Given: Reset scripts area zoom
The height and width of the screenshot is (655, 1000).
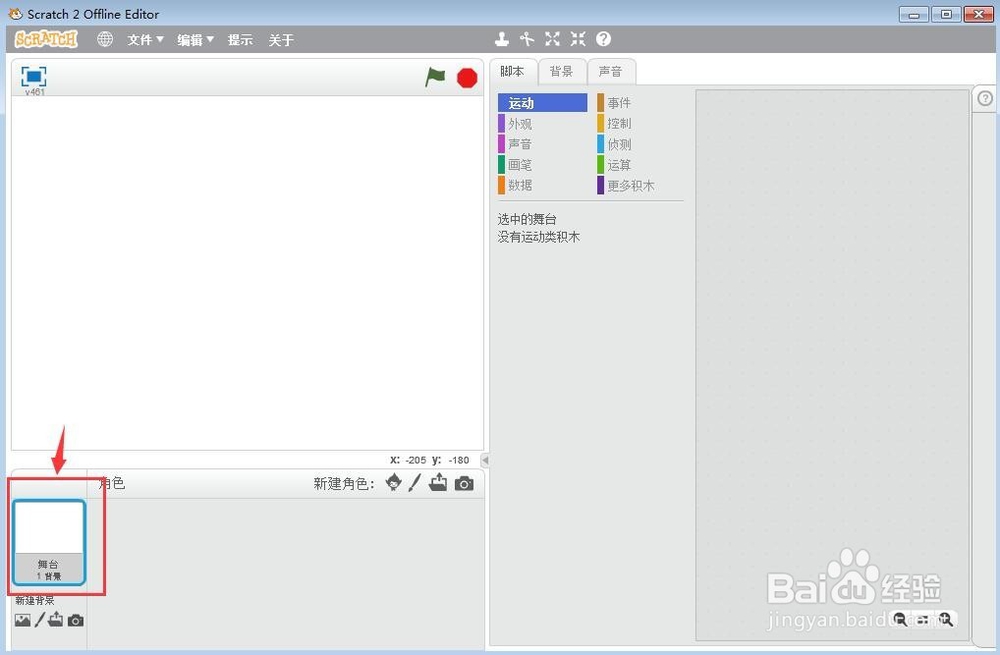Looking at the screenshot, I should tap(923, 619).
